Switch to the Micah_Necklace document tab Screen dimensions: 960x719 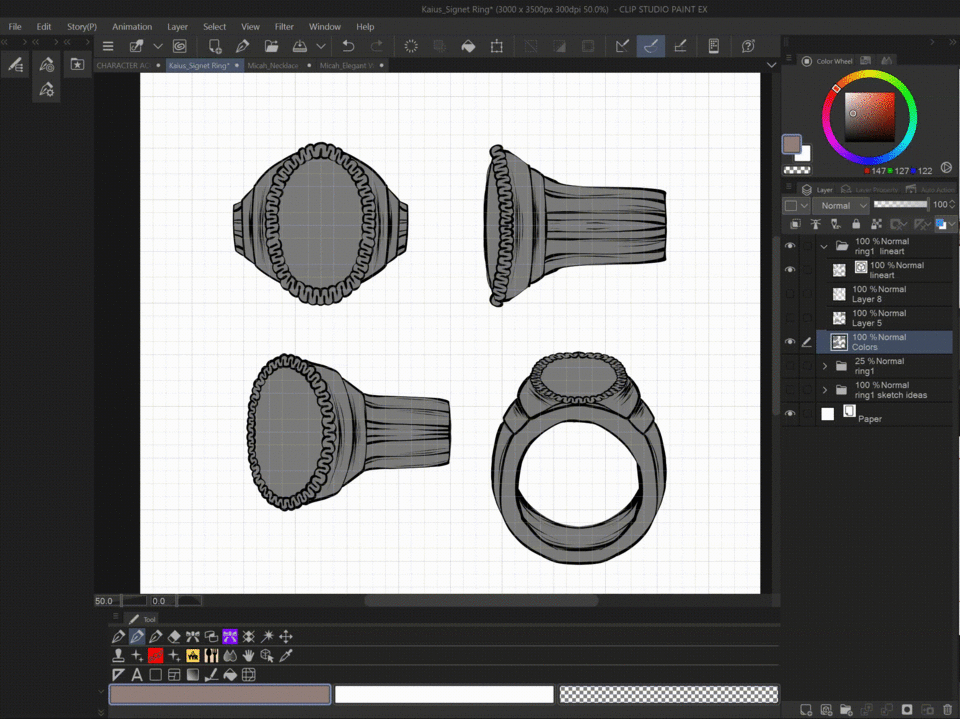(273, 65)
